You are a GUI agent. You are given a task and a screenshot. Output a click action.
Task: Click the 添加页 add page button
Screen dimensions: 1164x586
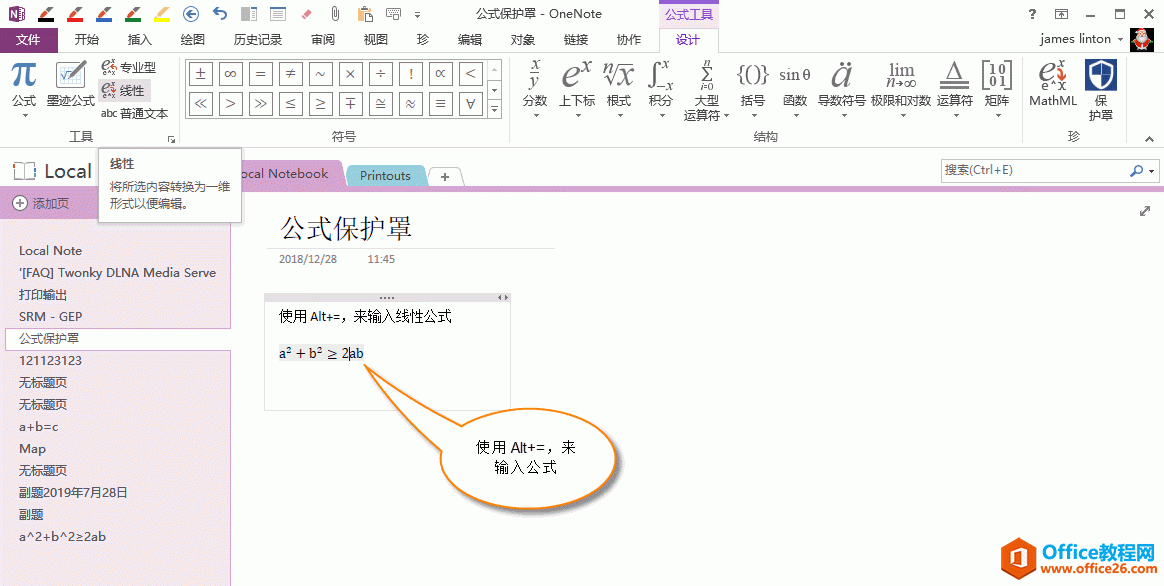pyautogui.click(x=44, y=203)
